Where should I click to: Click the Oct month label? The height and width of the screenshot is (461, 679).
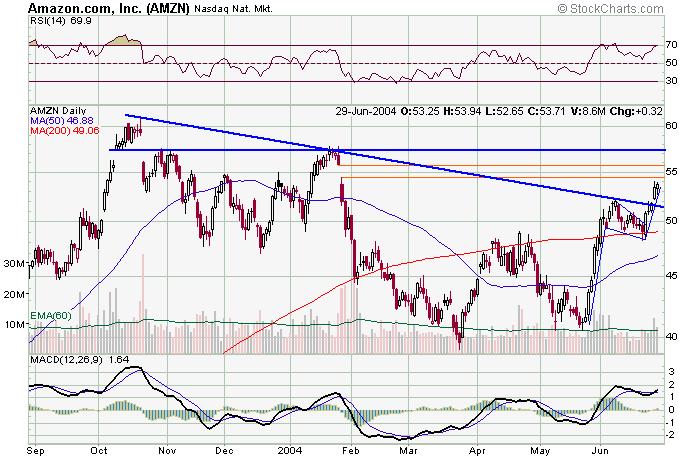point(99,451)
